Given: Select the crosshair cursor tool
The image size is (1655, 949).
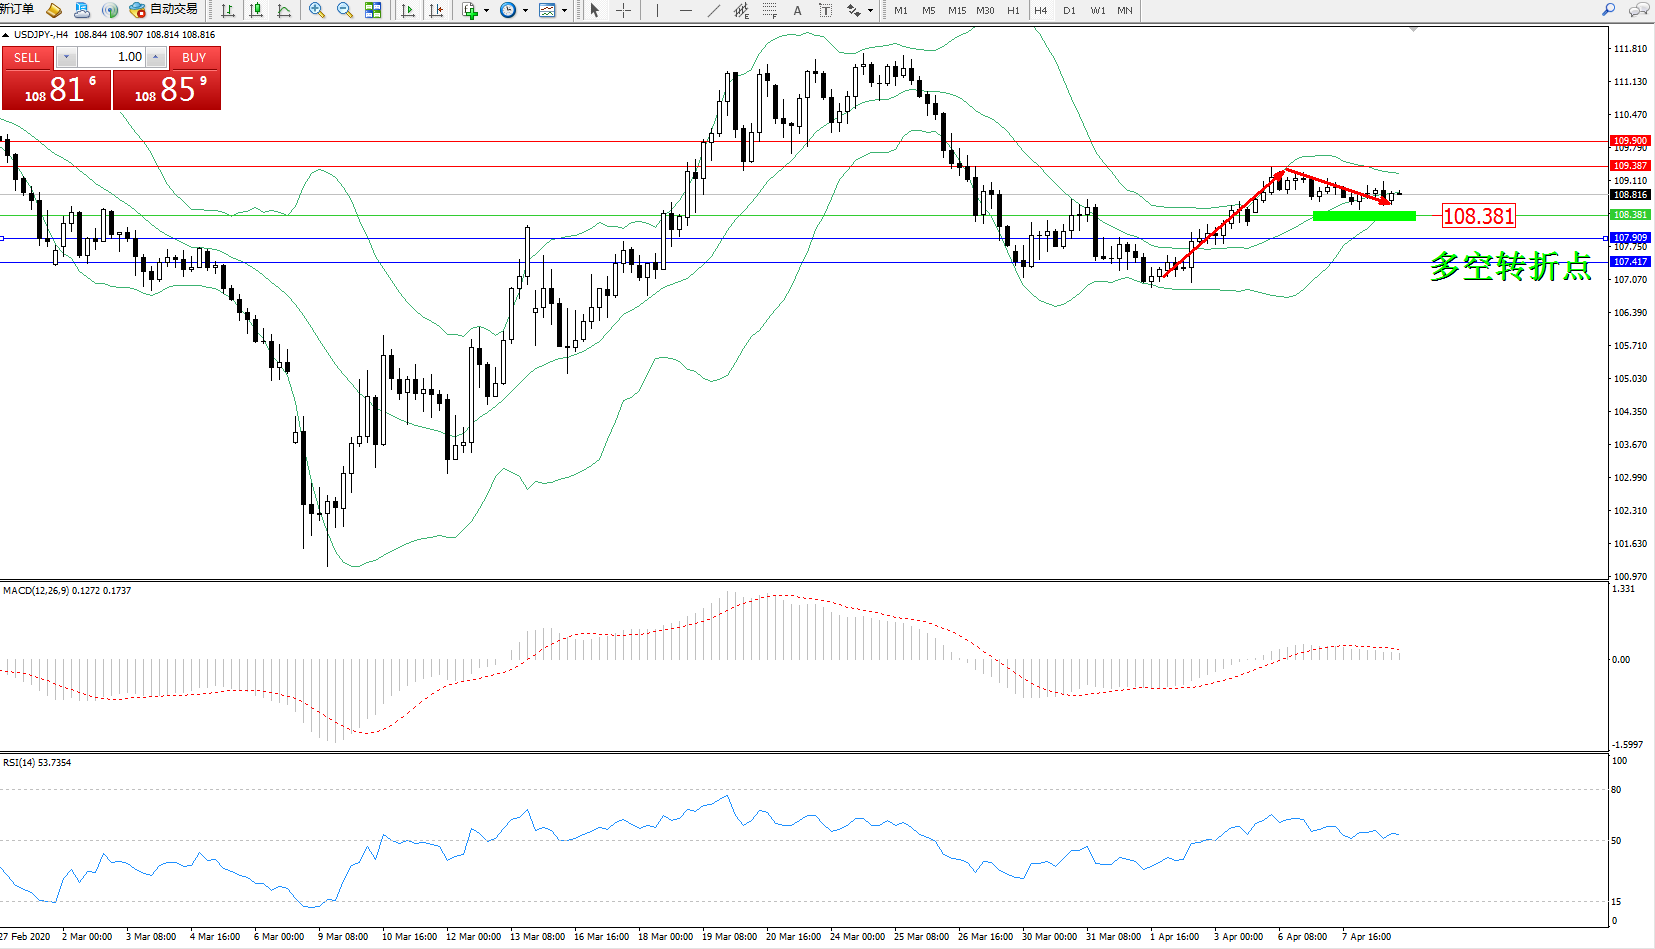Looking at the screenshot, I should tap(623, 10).
